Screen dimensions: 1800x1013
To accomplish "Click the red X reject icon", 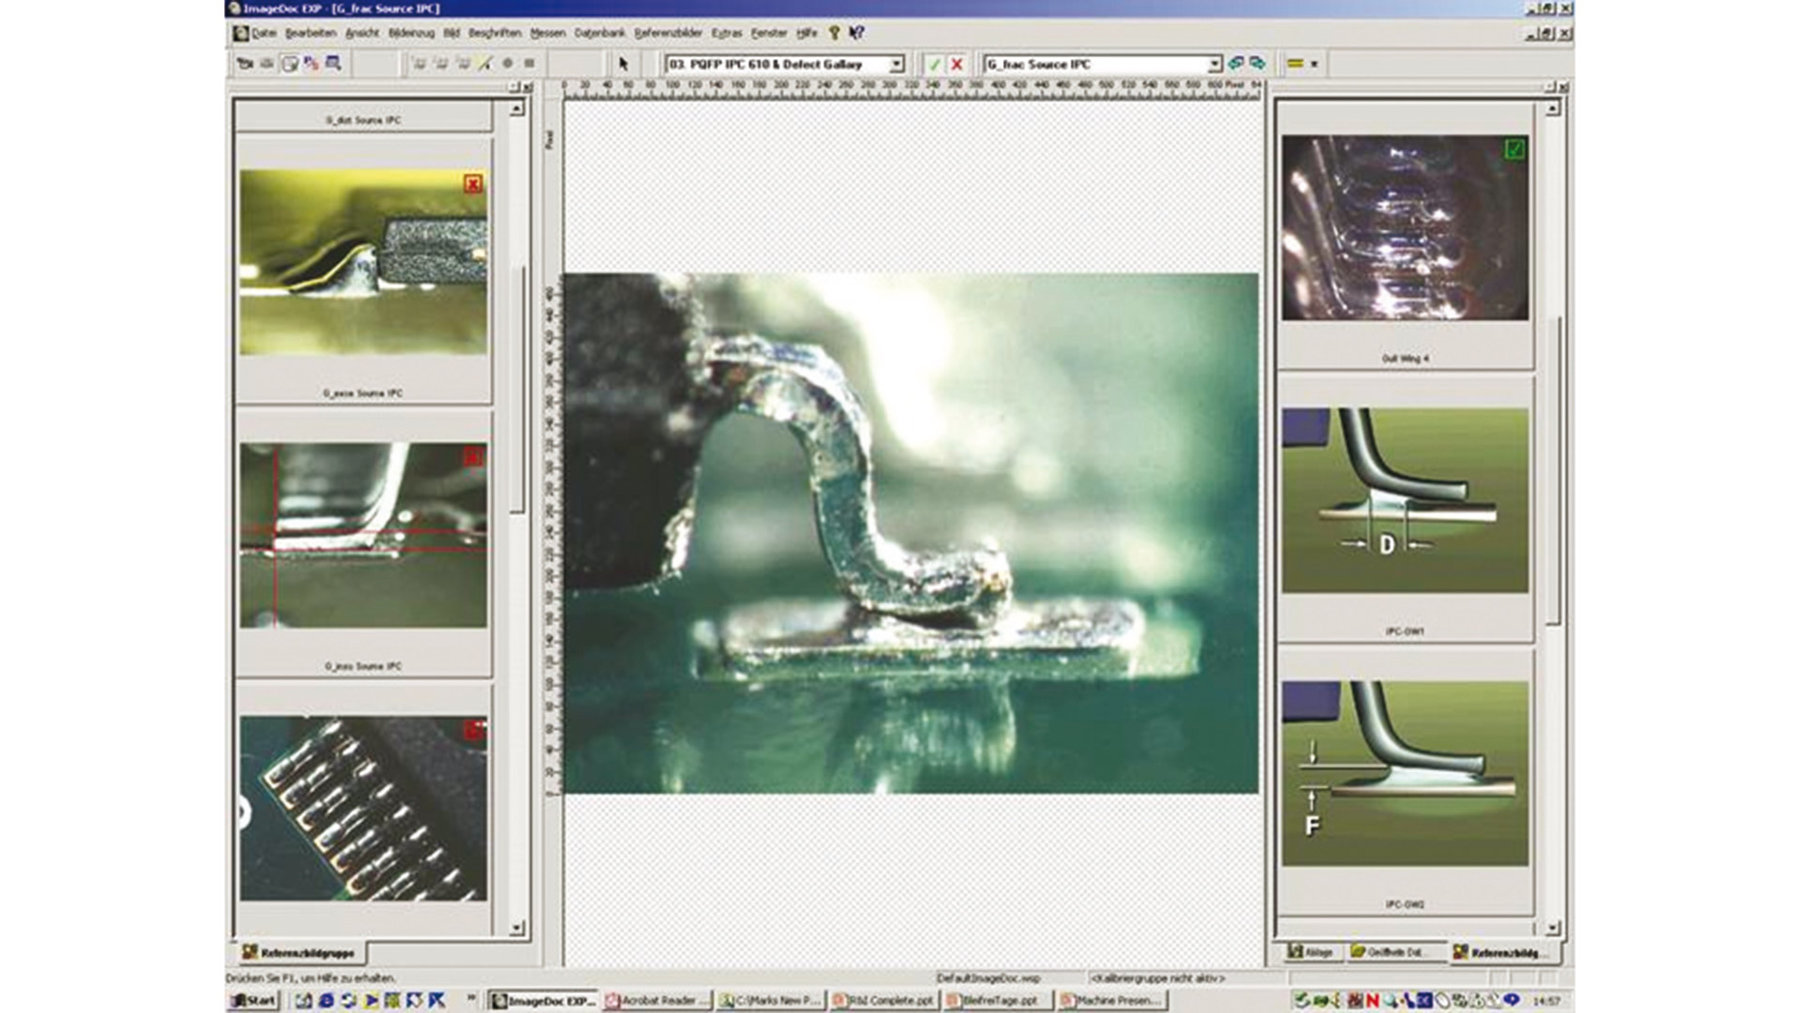I will click(957, 64).
